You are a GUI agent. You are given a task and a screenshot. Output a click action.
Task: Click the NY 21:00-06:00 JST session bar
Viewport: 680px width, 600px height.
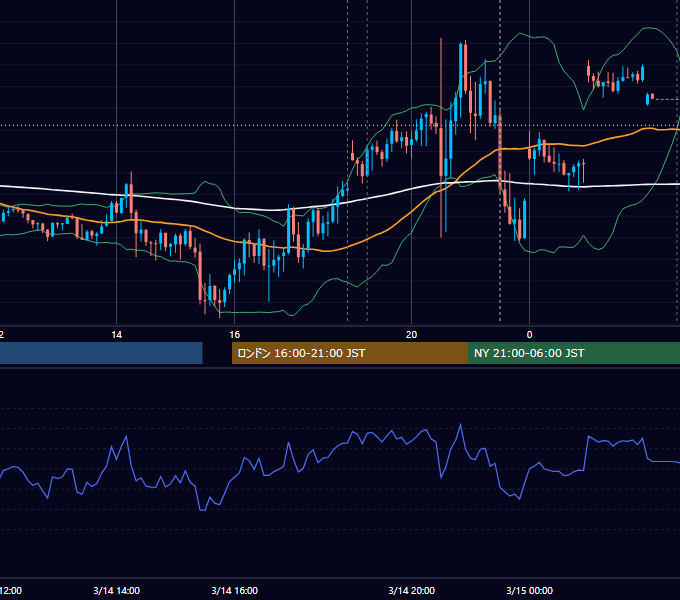pos(574,353)
